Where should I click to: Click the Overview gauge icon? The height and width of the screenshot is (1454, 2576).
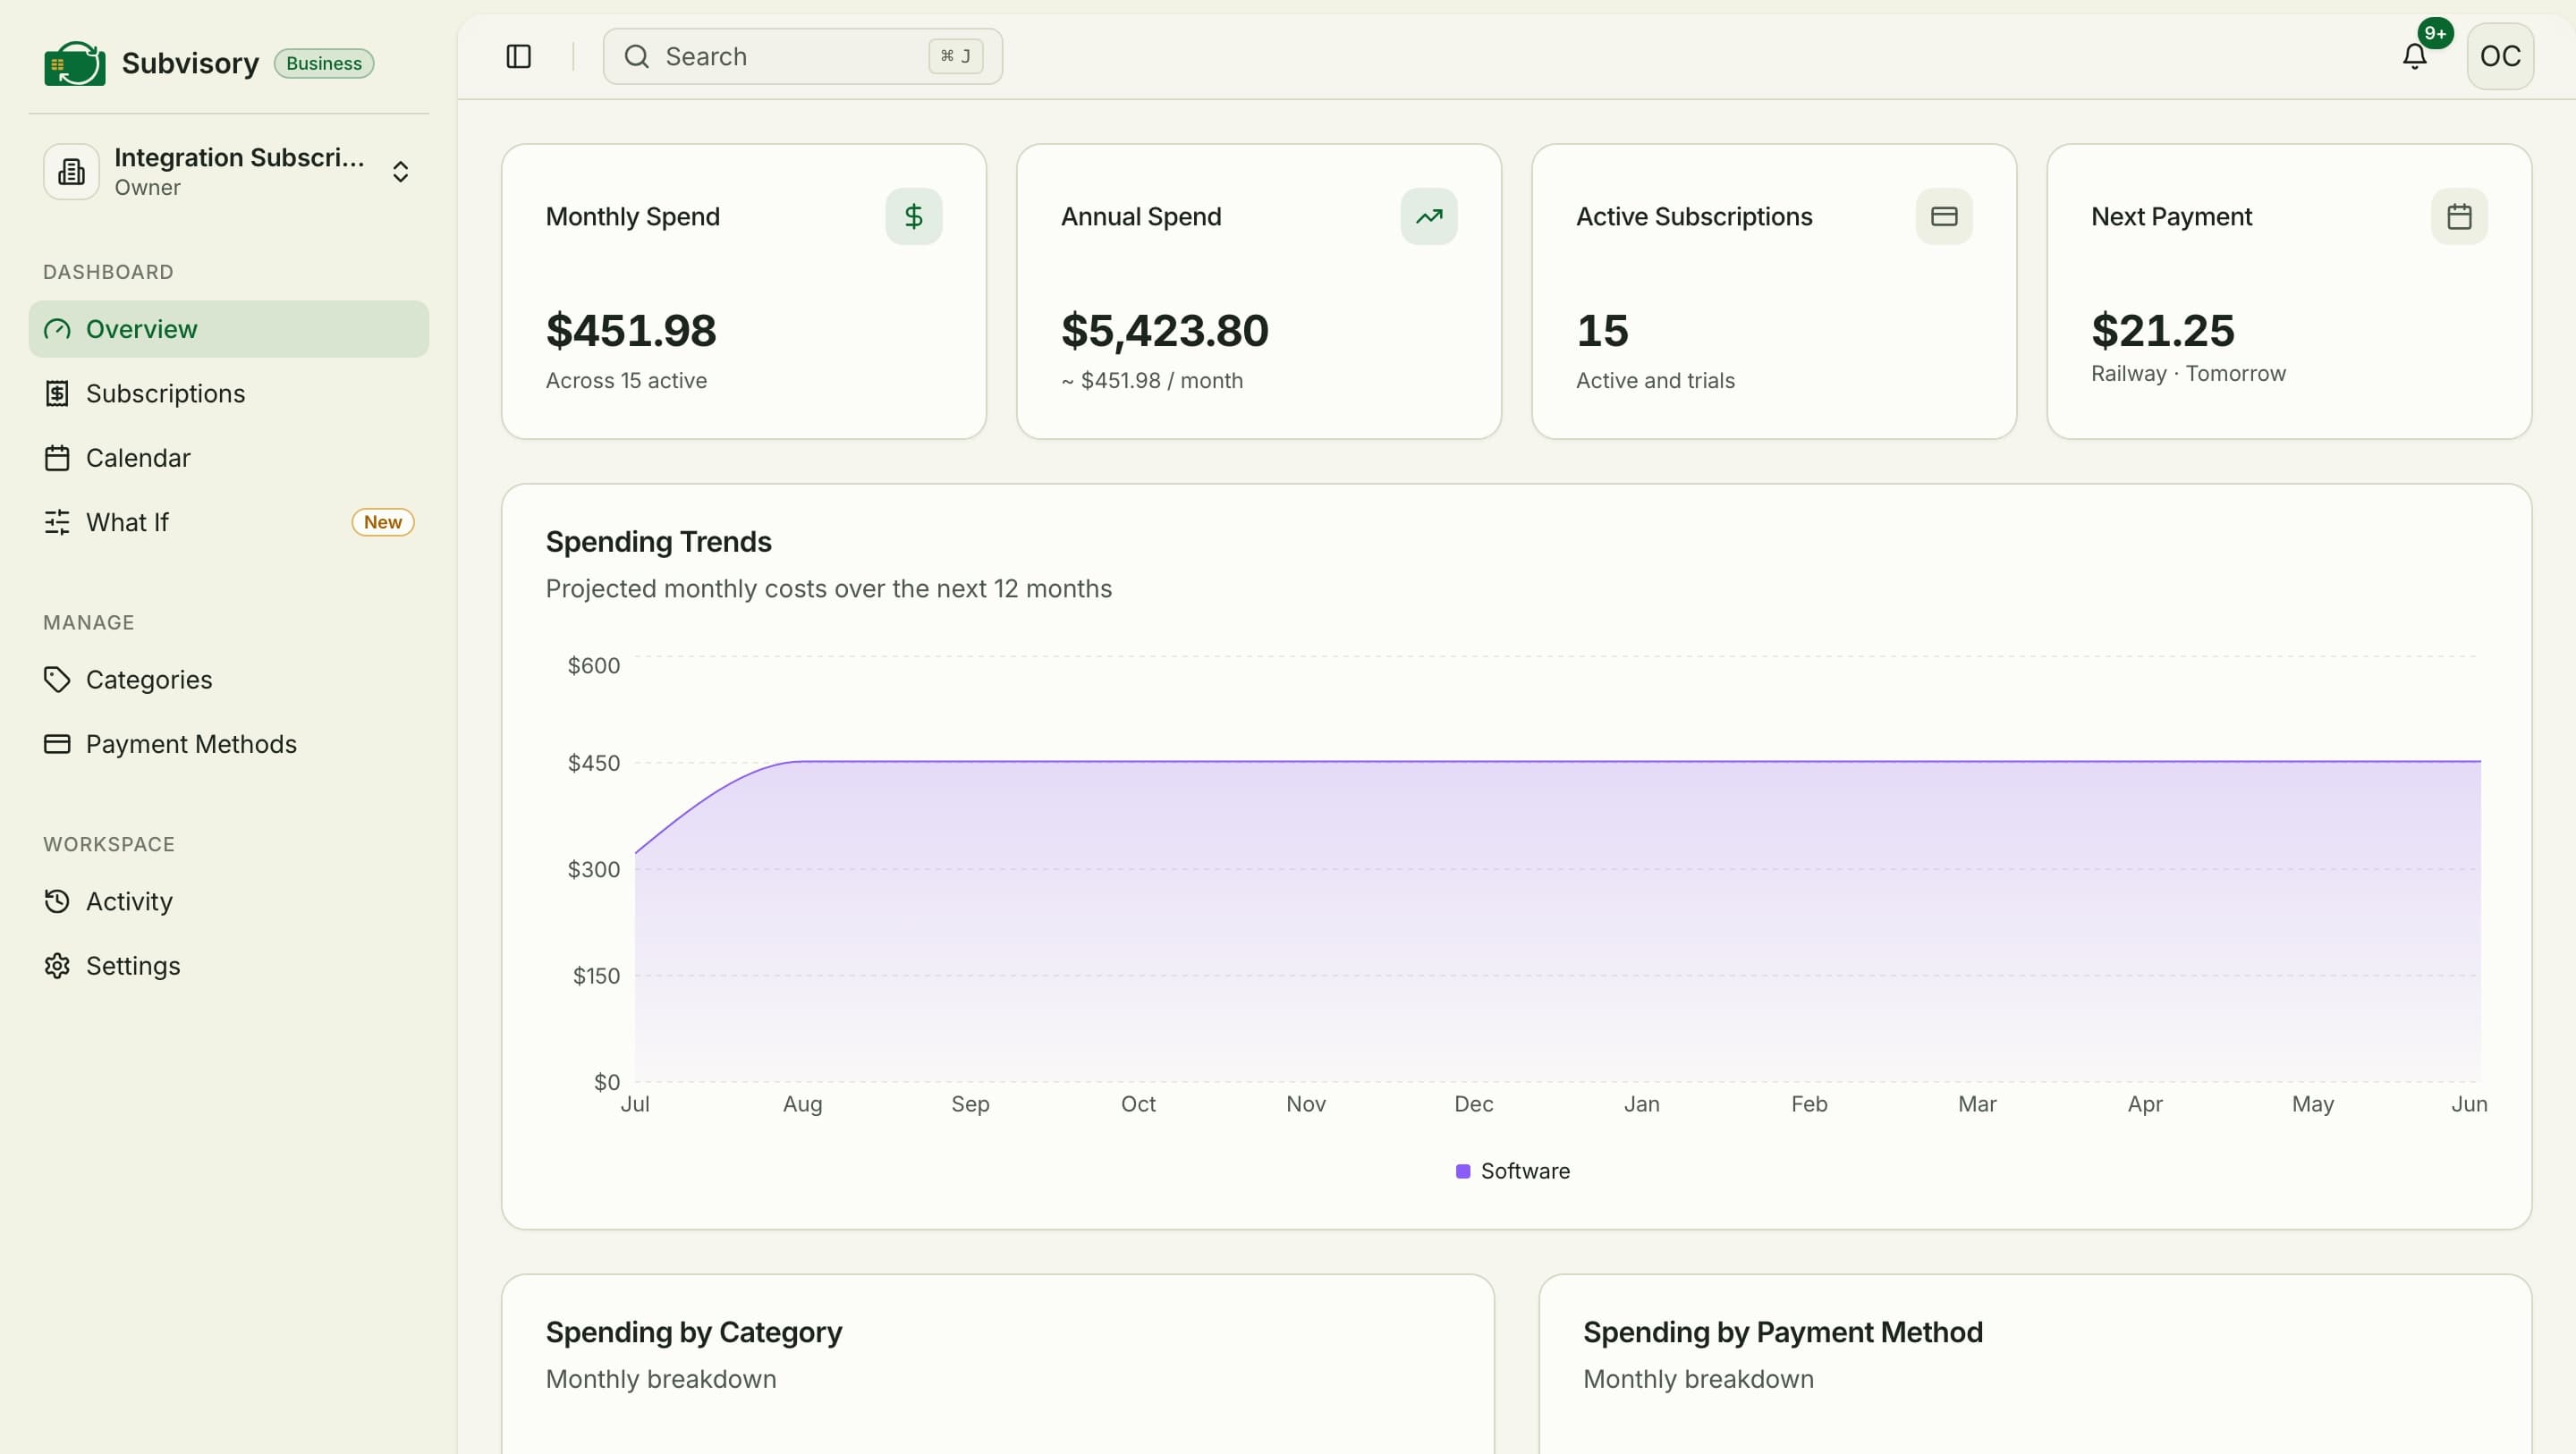click(x=57, y=329)
